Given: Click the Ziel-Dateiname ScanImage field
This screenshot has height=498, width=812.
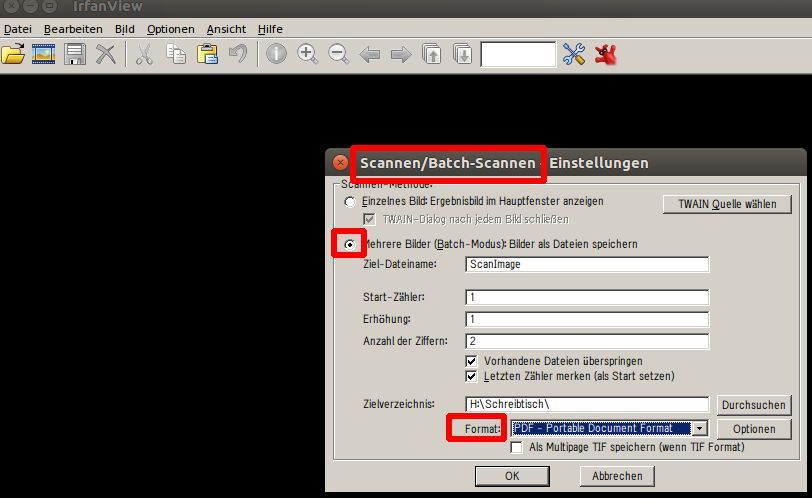Looking at the screenshot, I should 587,264.
